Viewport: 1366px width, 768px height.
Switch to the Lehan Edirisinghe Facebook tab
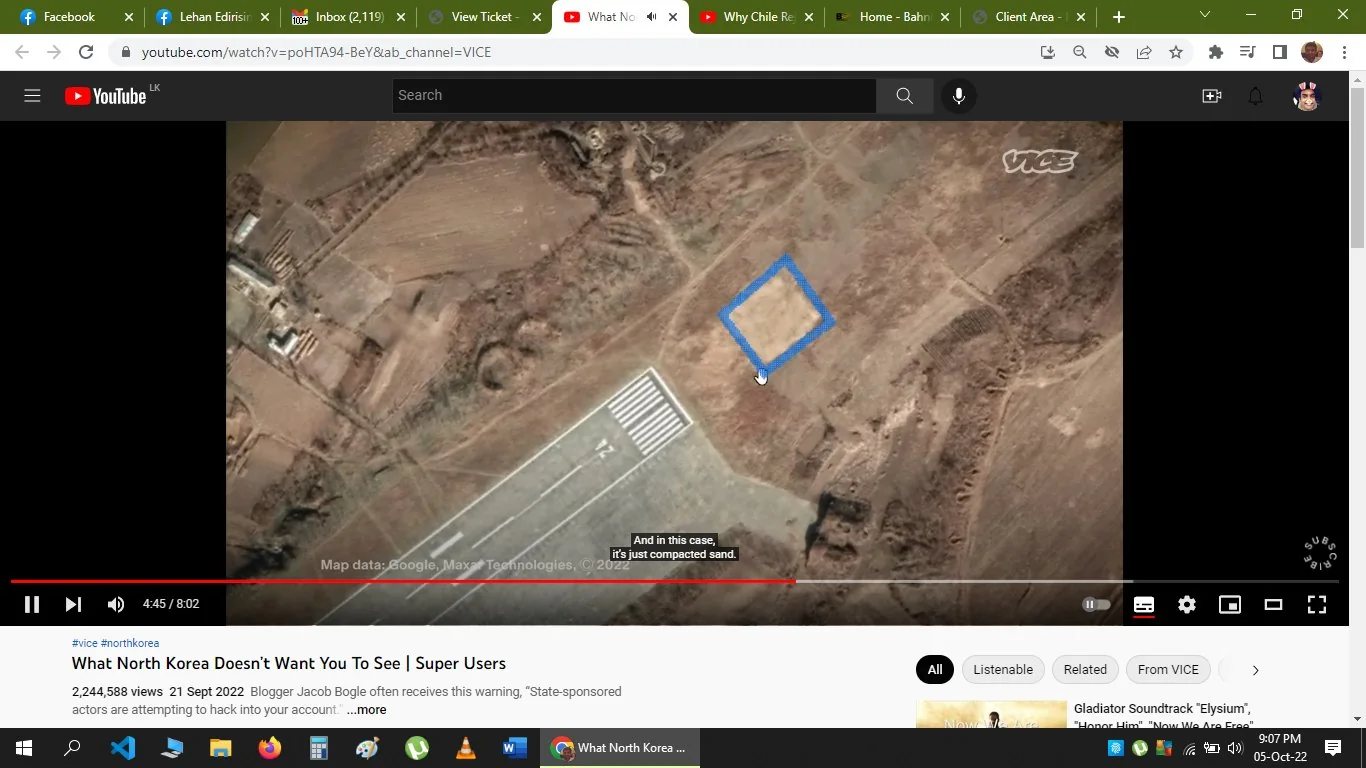(x=213, y=17)
